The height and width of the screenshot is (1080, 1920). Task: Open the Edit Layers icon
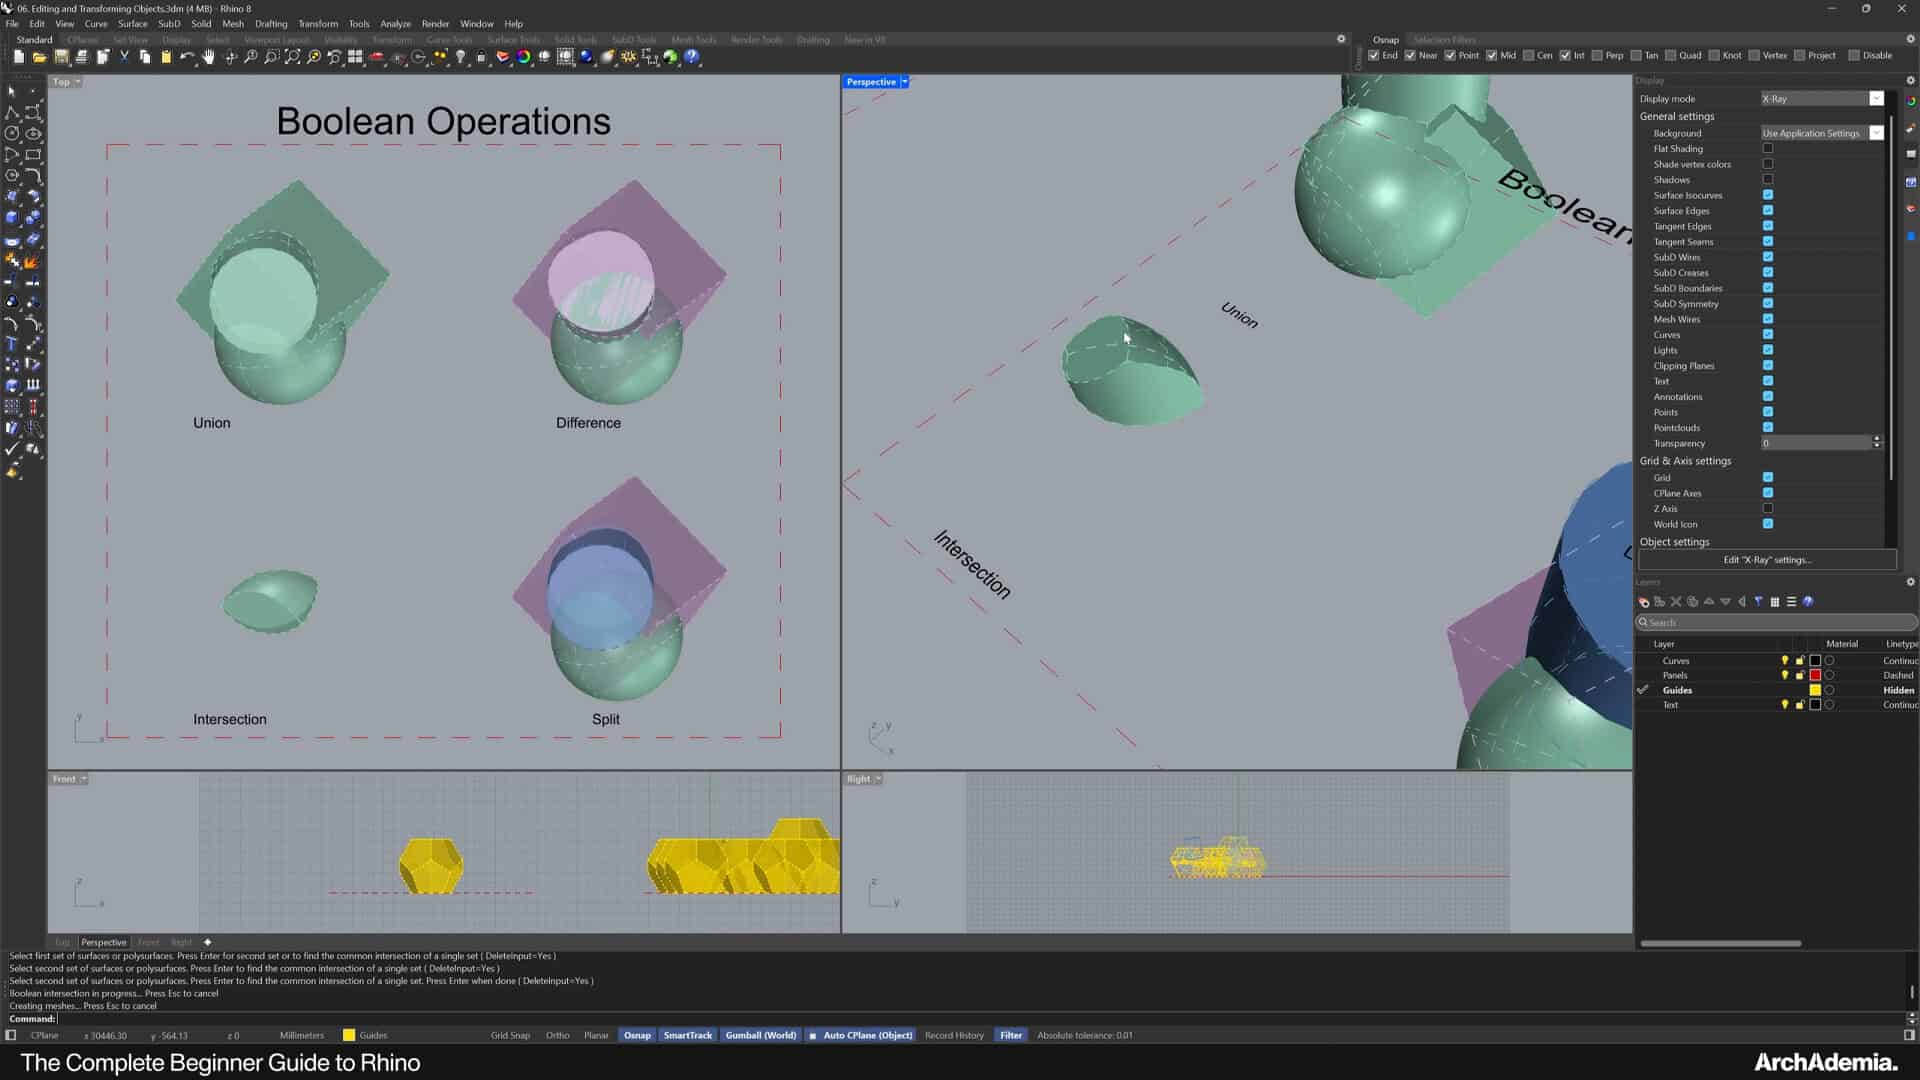coord(502,57)
